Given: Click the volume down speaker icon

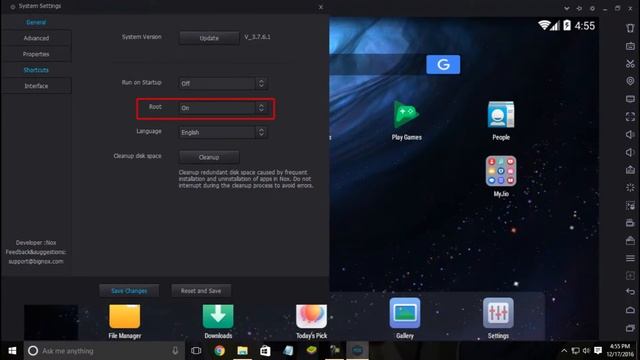Looking at the screenshot, I should pos(630,152).
